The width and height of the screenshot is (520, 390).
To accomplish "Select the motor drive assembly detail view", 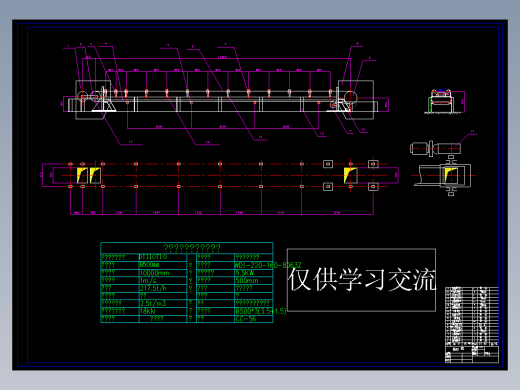I will [443, 164].
